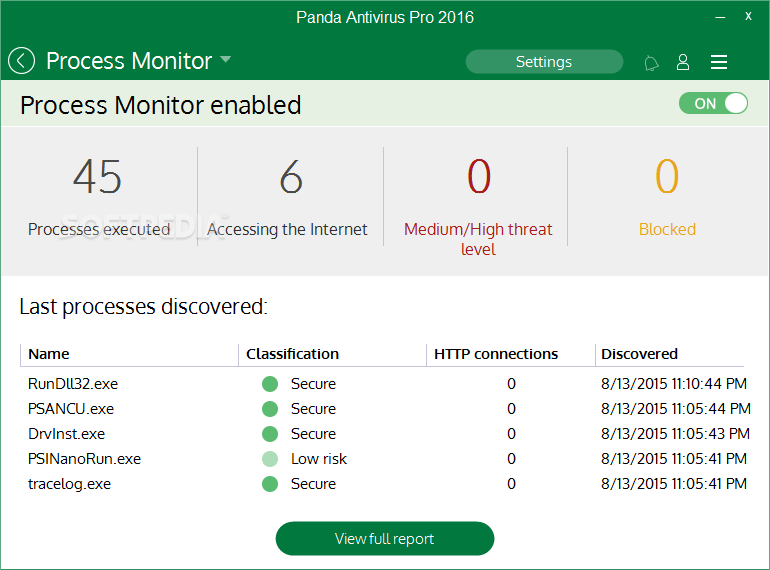Click HTTP connections value for PSANCU.exe
770x570 pixels.
coord(511,408)
